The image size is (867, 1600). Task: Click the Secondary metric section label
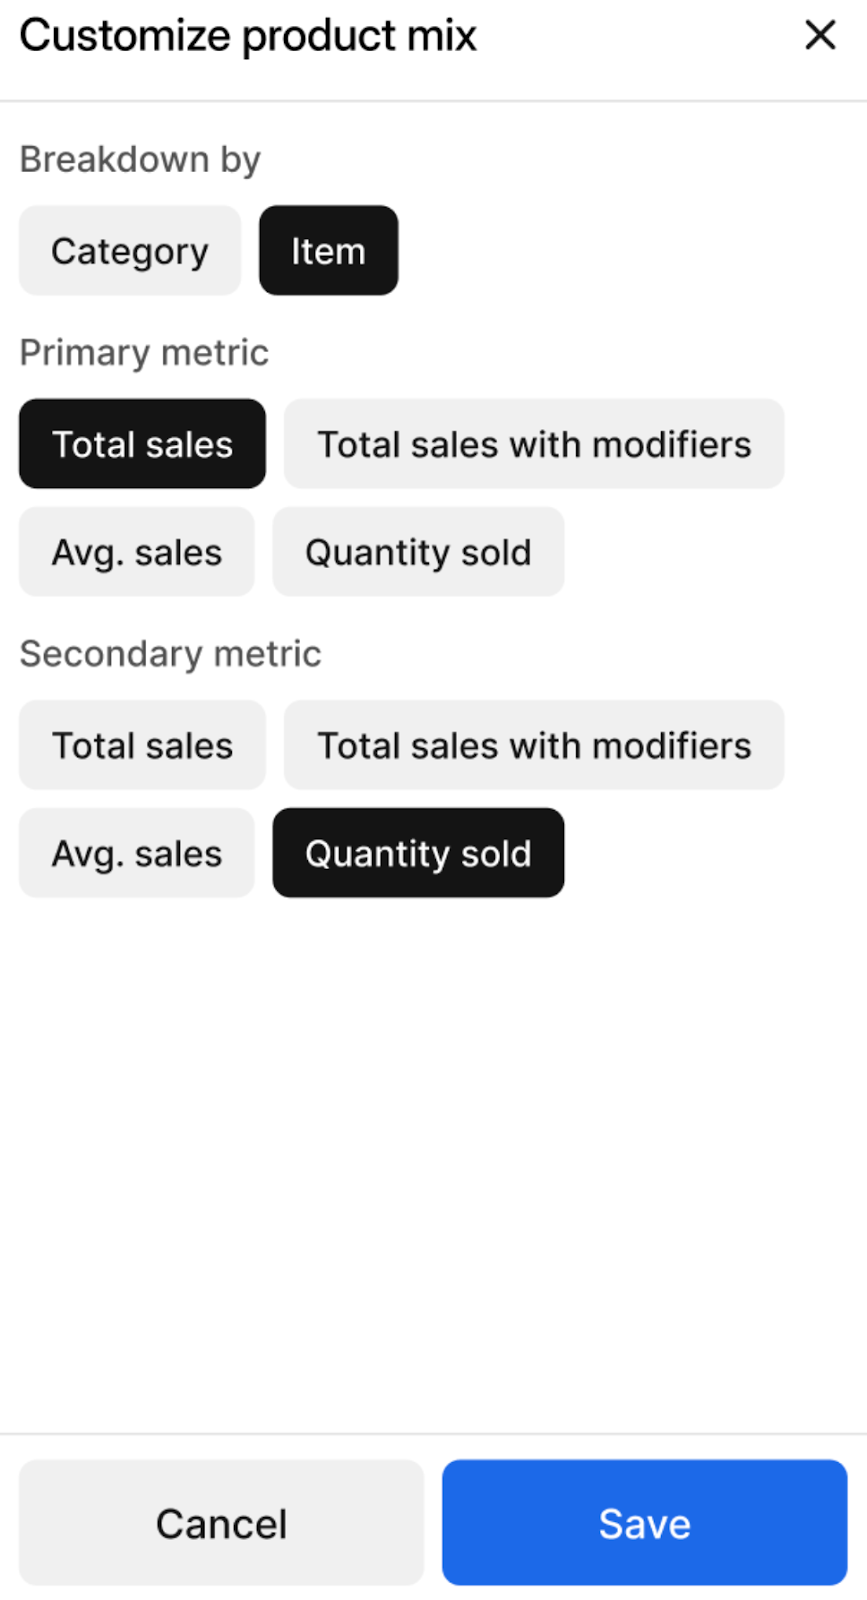click(170, 654)
